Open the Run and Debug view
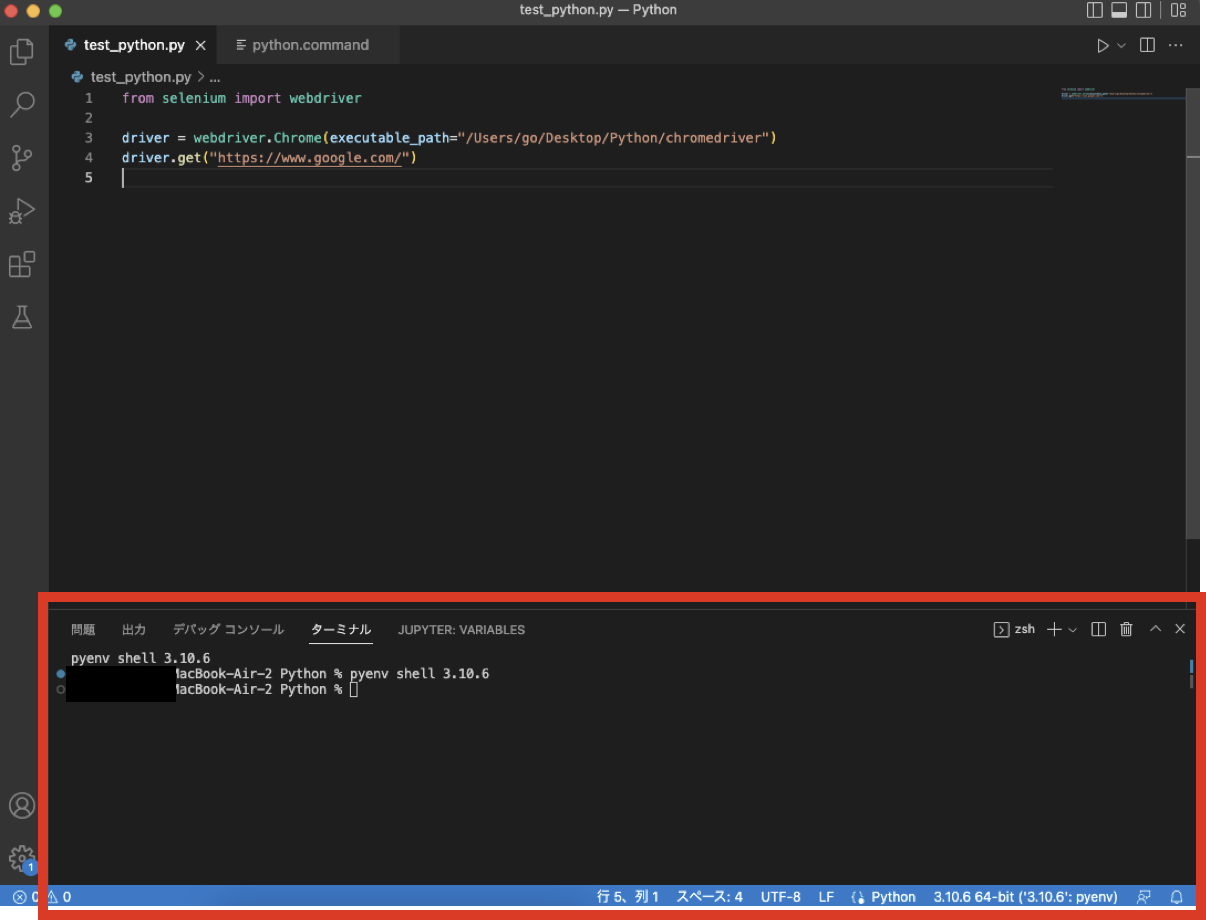 [x=22, y=211]
